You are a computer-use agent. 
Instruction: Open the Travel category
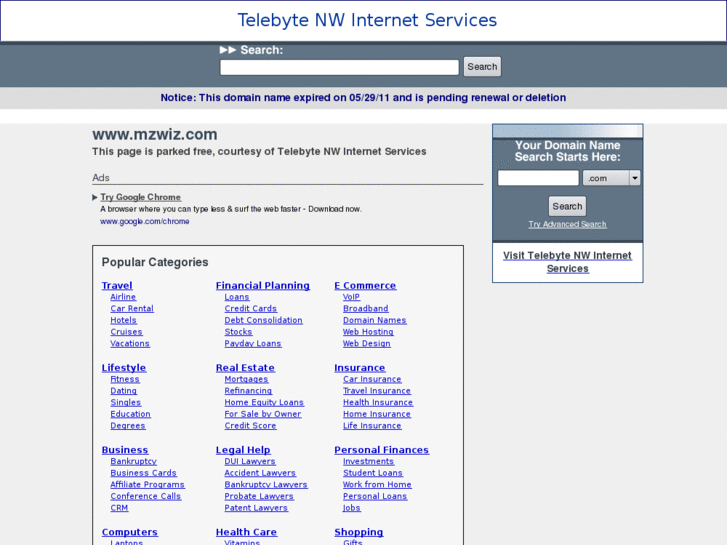tap(117, 286)
